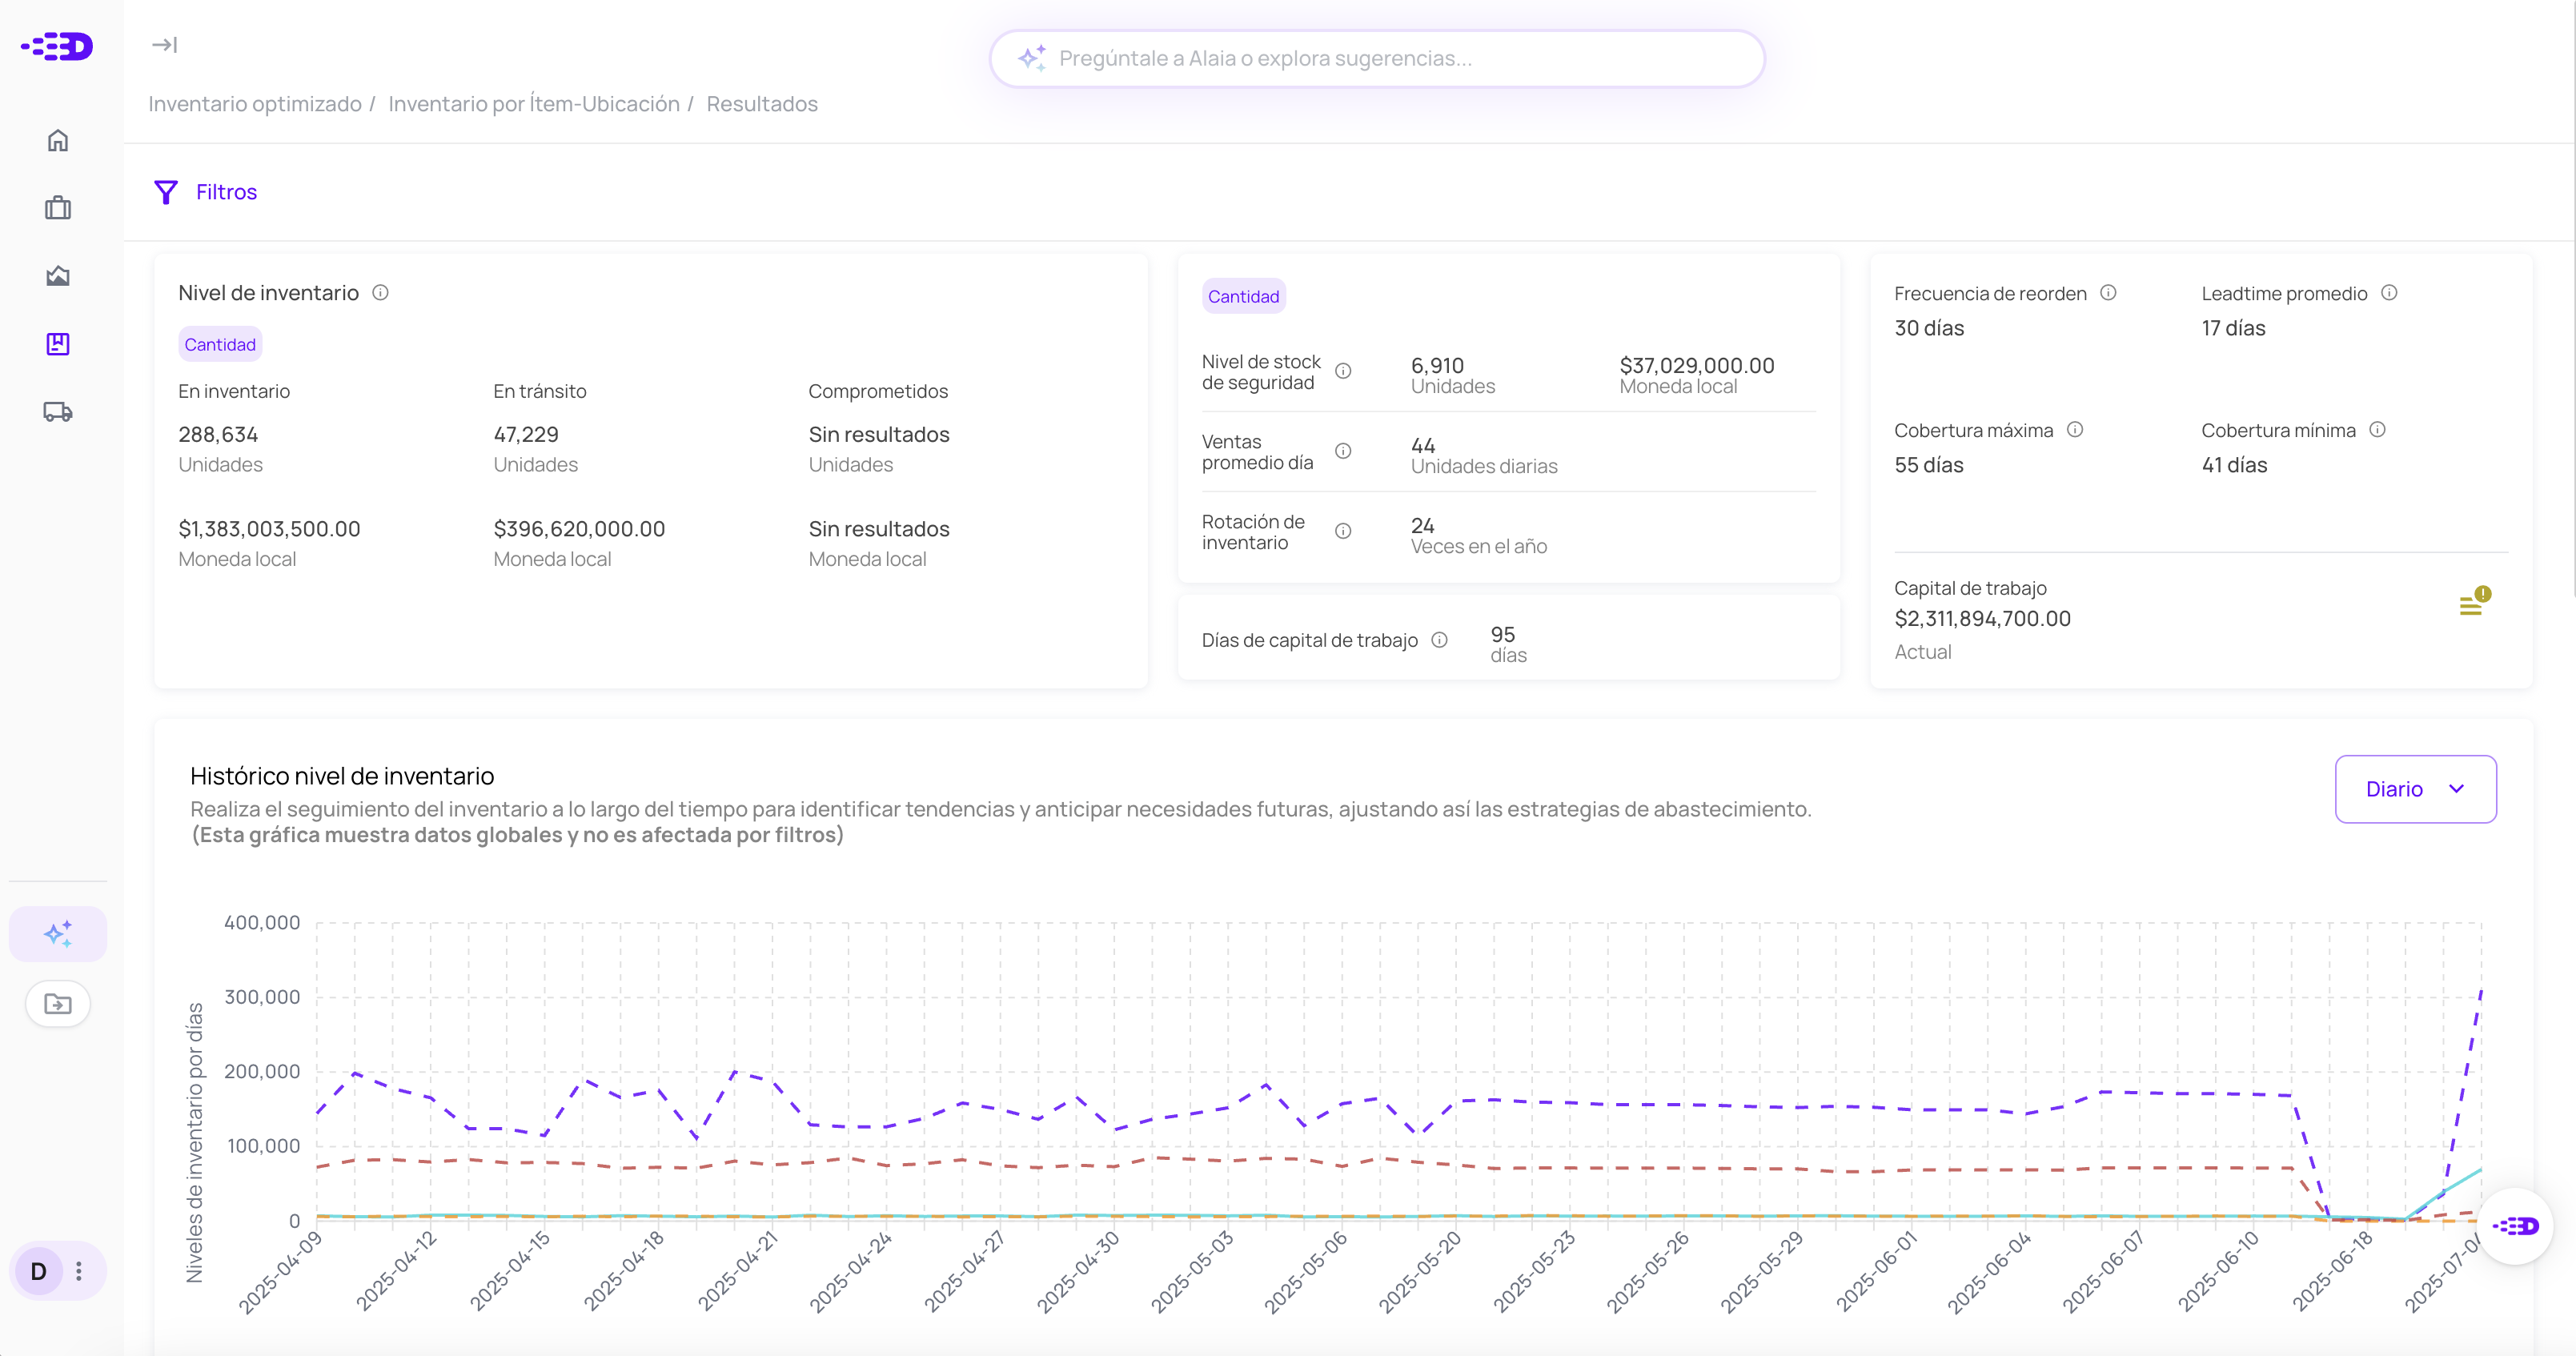Open the Alaia sparkle assistant in the sidebar
The height and width of the screenshot is (1356, 2576).
[x=58, y=934]
